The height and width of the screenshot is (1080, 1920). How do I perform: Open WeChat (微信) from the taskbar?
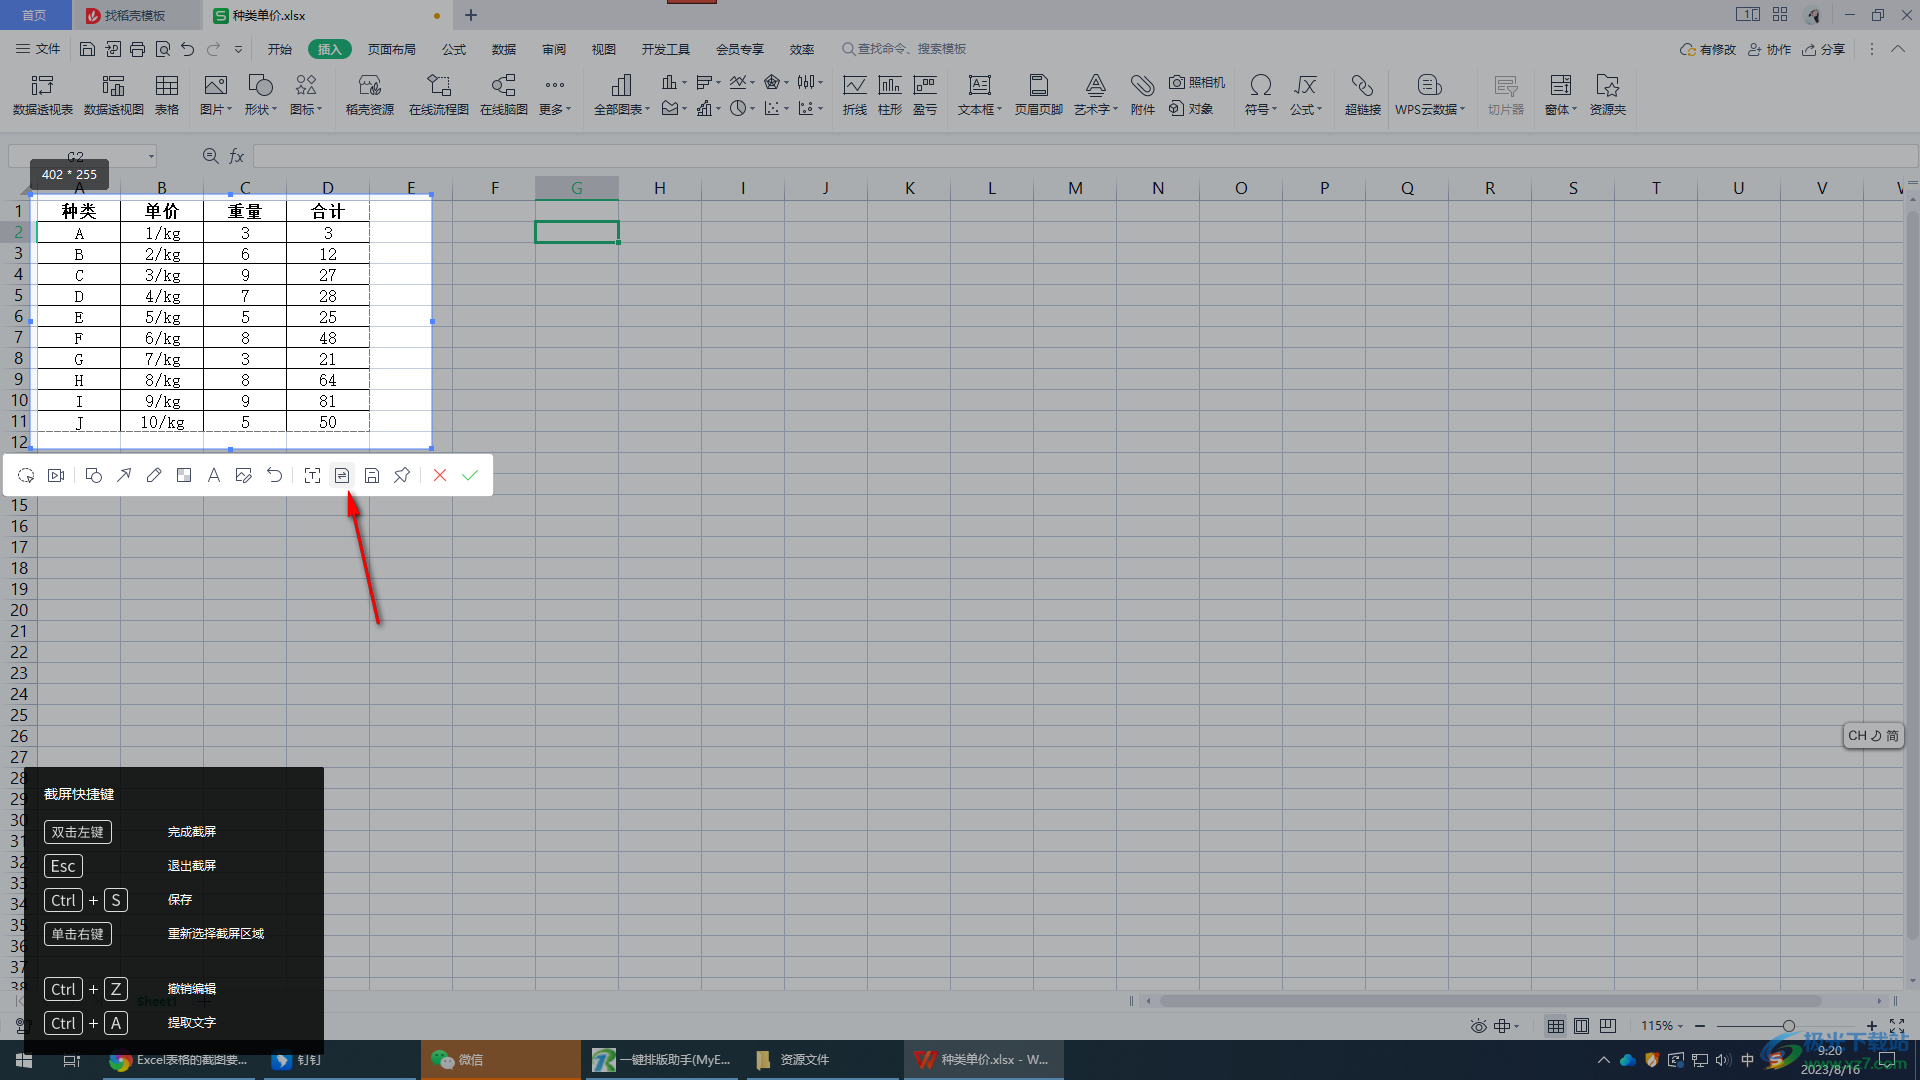500,1060
